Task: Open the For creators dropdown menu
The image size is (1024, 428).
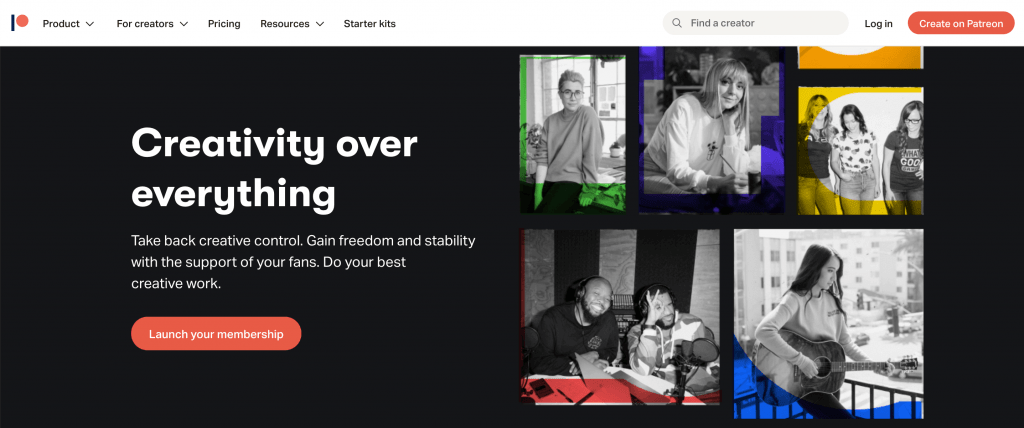Action: 152,24
